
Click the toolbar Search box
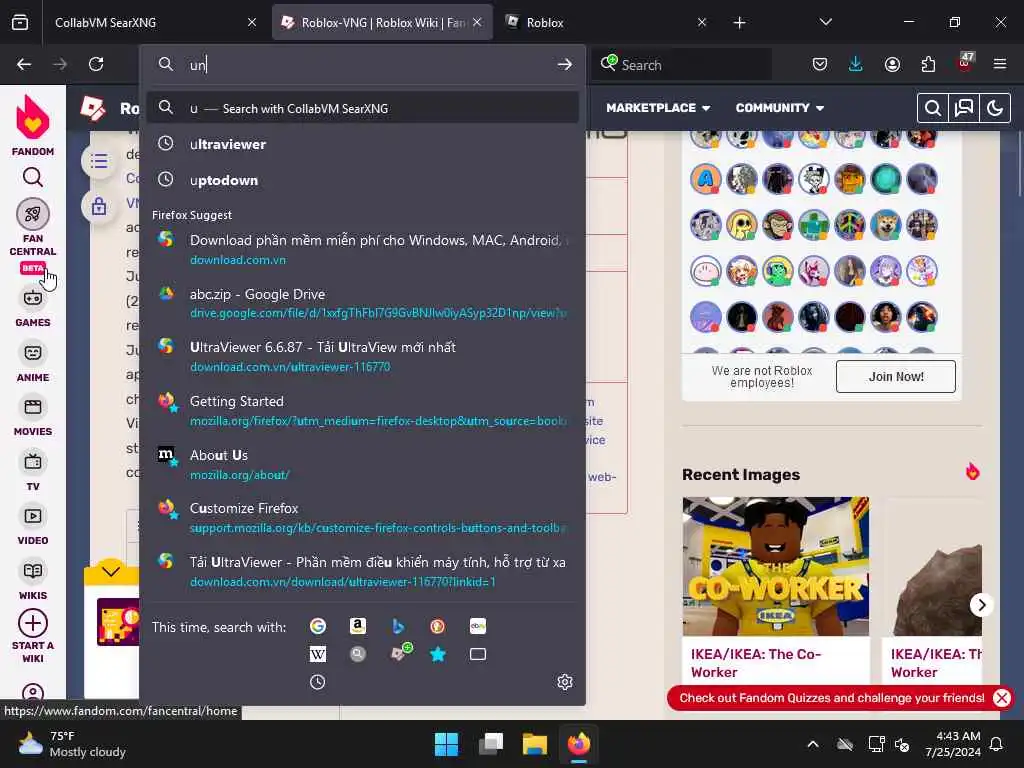(x=681, y=65)
